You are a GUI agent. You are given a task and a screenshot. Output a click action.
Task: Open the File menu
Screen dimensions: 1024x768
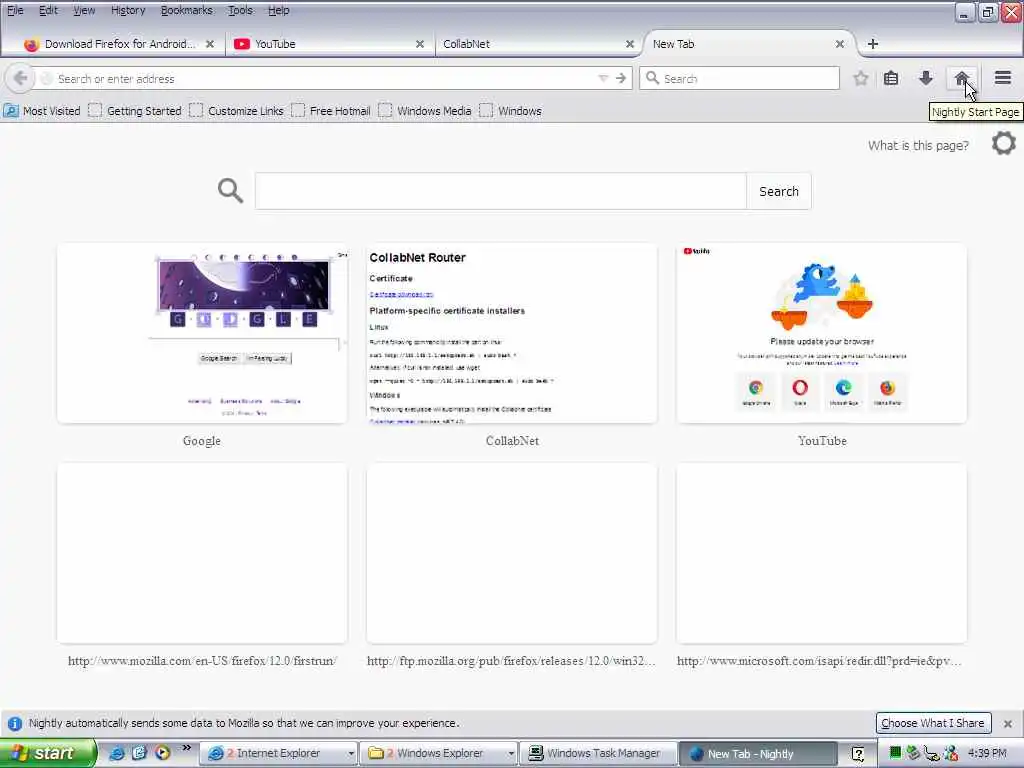[15, 10]
